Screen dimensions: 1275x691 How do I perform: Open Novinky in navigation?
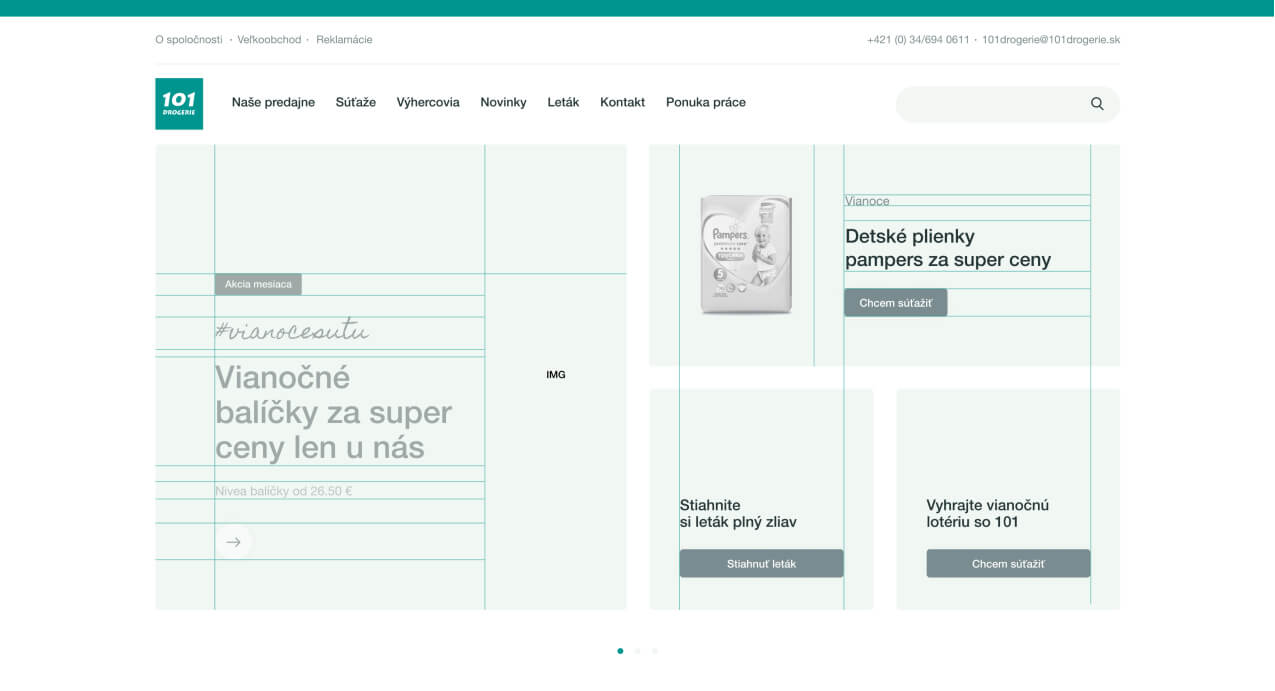point(503,102)
